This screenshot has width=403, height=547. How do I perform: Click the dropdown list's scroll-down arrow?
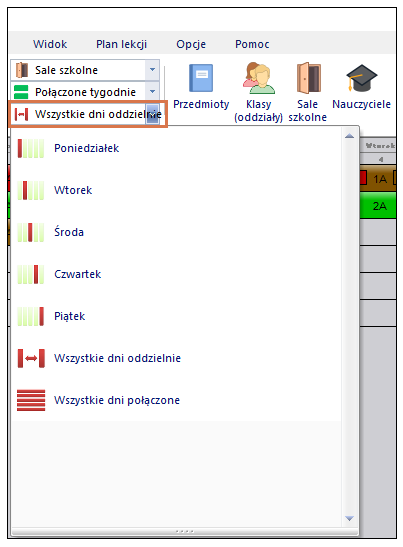point(349,518)
